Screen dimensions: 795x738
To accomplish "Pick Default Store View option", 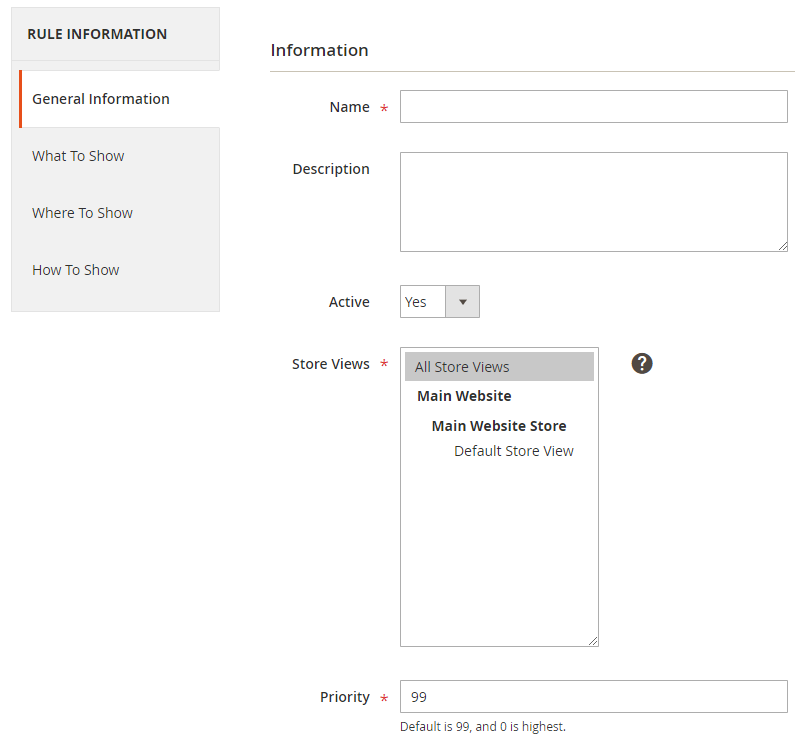I will coord(514,451).
